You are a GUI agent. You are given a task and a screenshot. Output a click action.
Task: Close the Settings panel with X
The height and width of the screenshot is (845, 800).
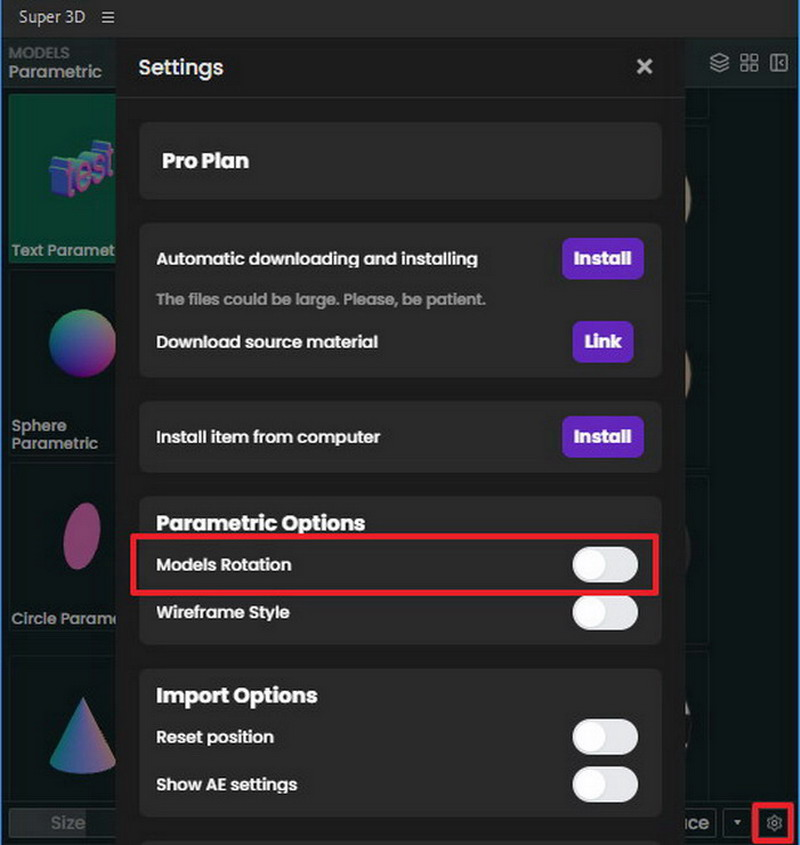[x=644, y=67]
